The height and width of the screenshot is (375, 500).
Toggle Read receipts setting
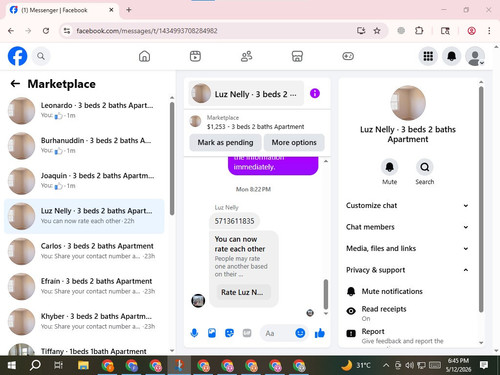tap(407, 313)
